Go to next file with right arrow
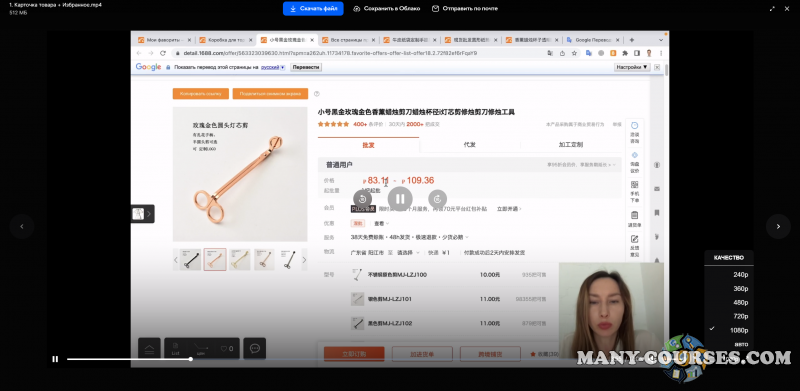 (x=778, y=227)
